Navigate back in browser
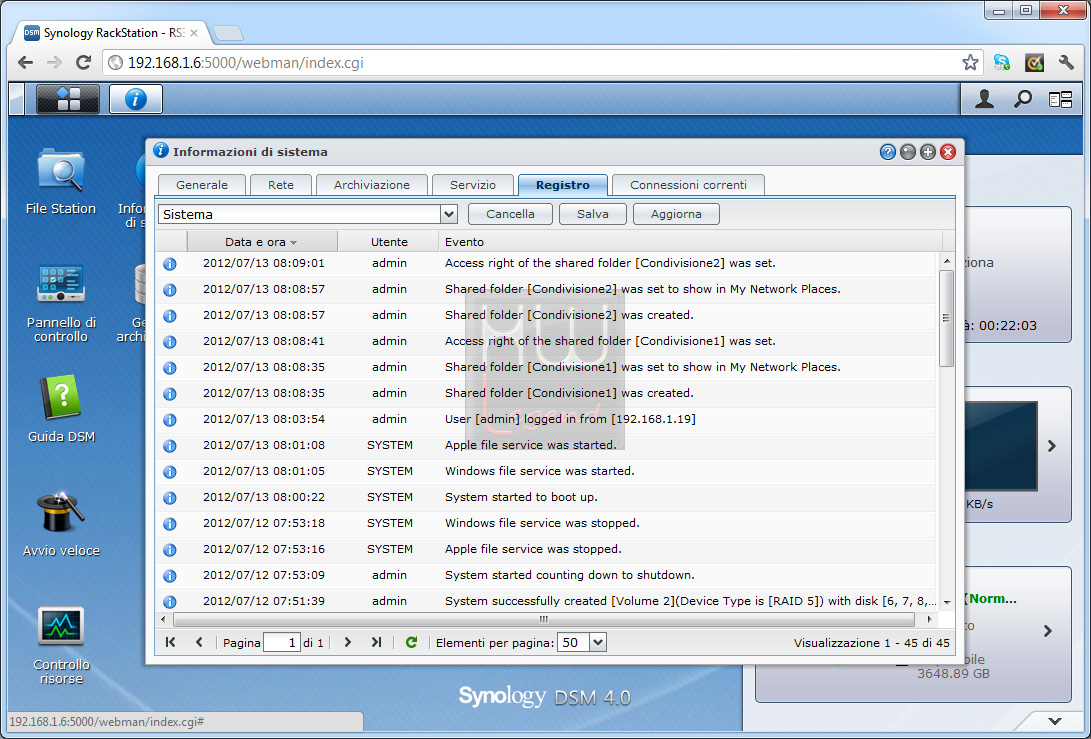Viewport: 1091px width, 739px height. tap(25, 63)
